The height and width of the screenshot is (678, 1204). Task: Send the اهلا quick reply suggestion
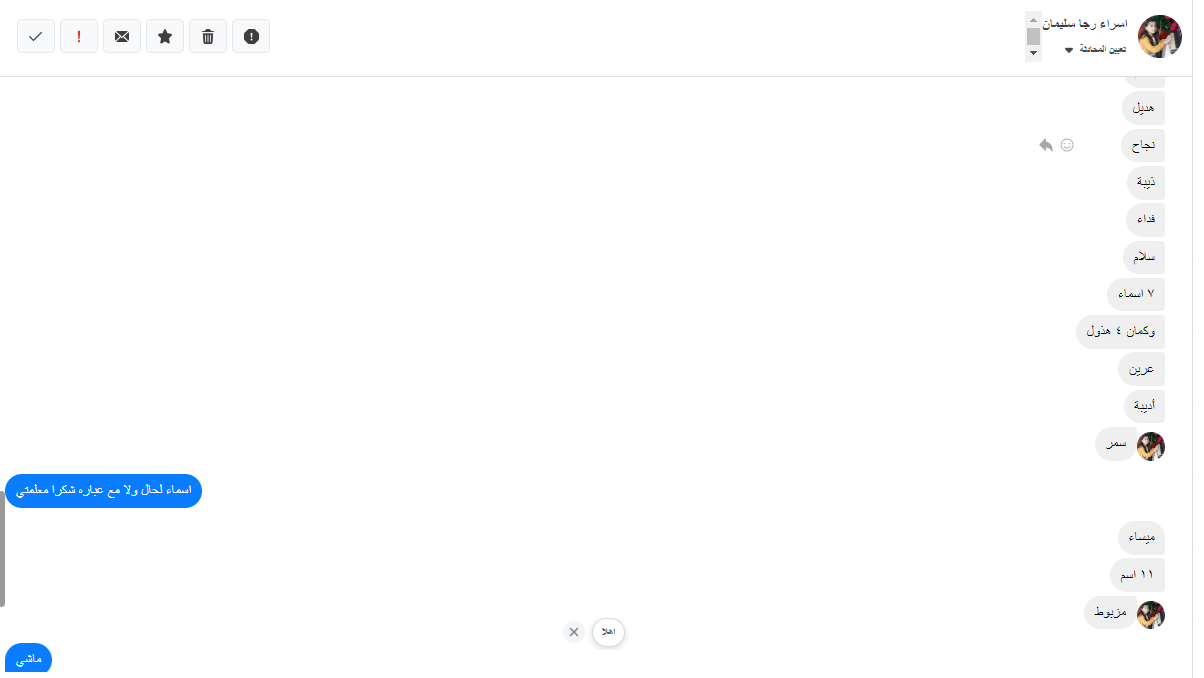click(608, 632)
